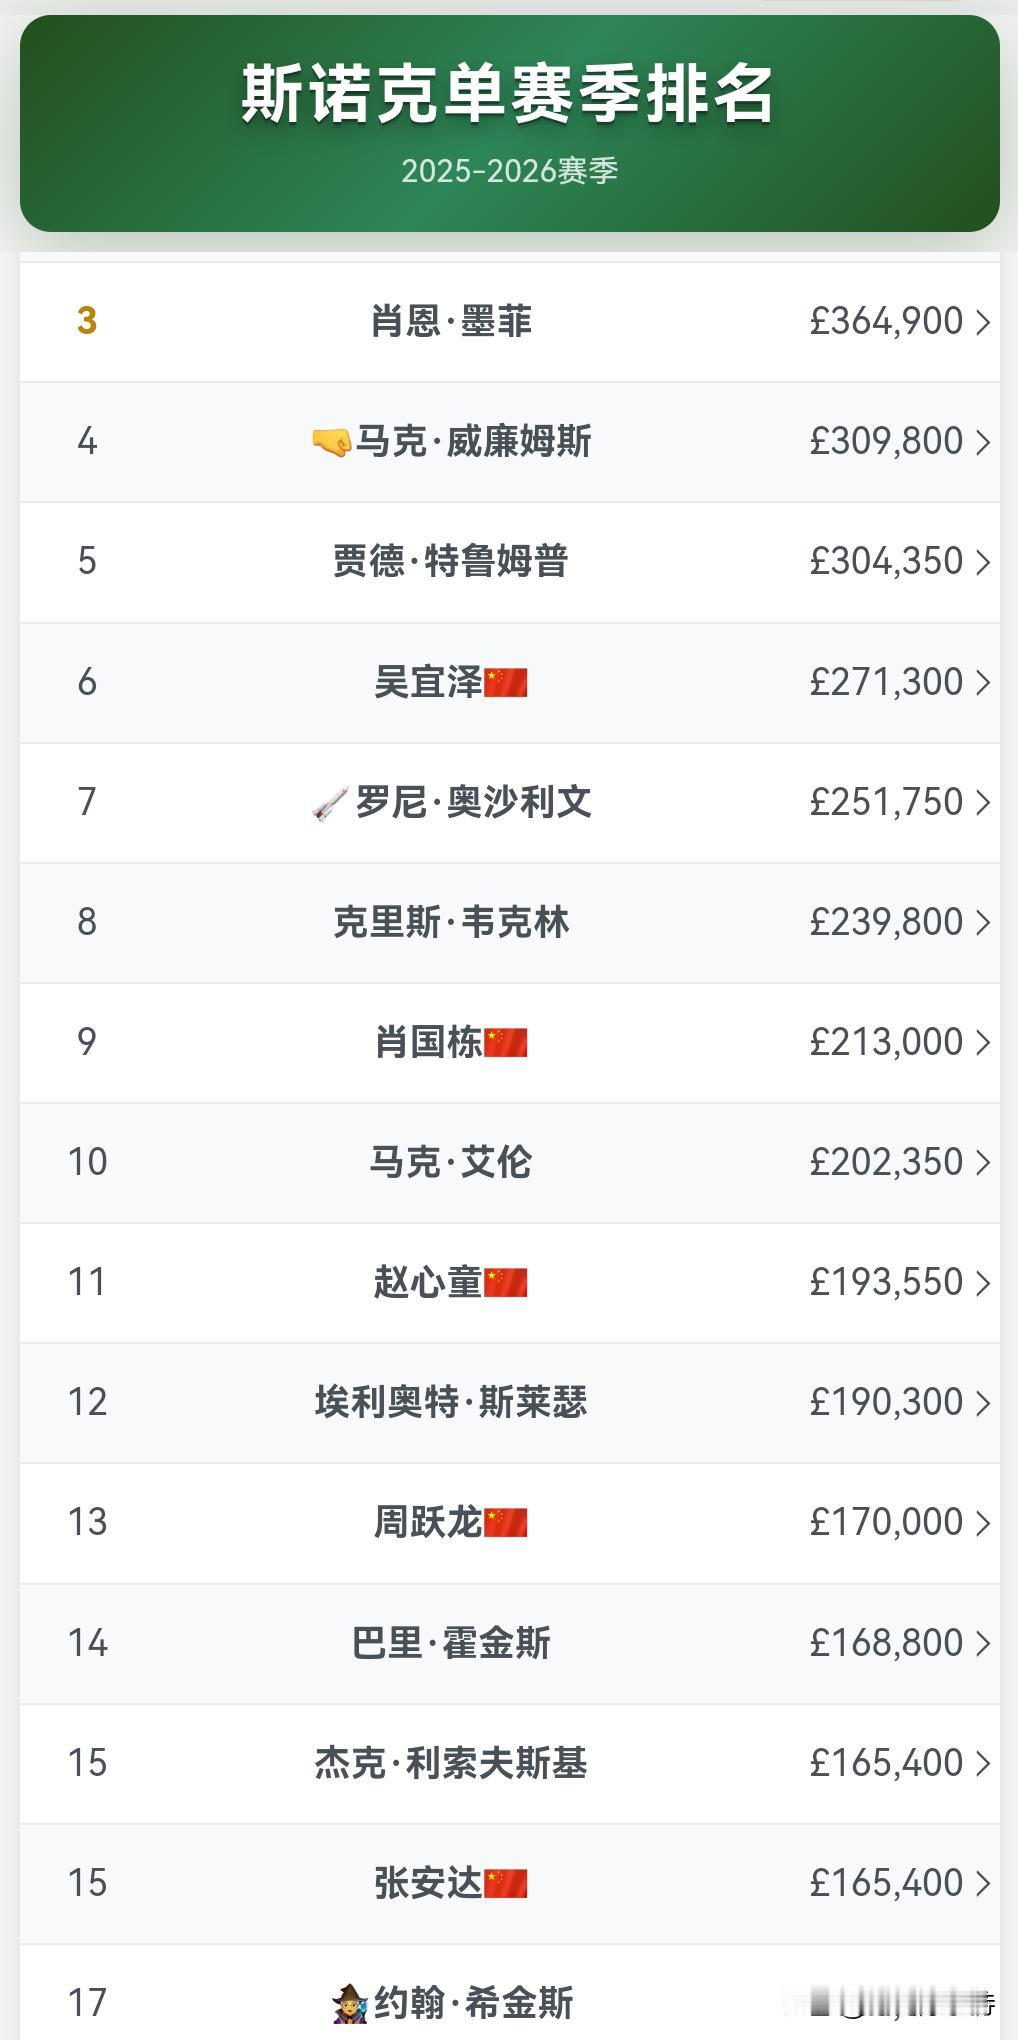The image size is (1018, 2040).
Task: Open the chevron beside £202,350
Action: click(983, 1162)
